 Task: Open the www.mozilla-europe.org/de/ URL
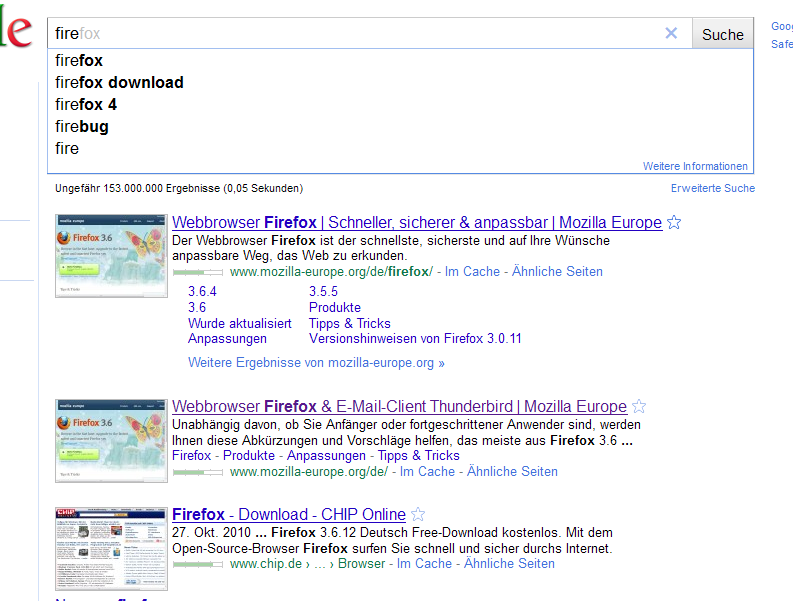point(309,471)
